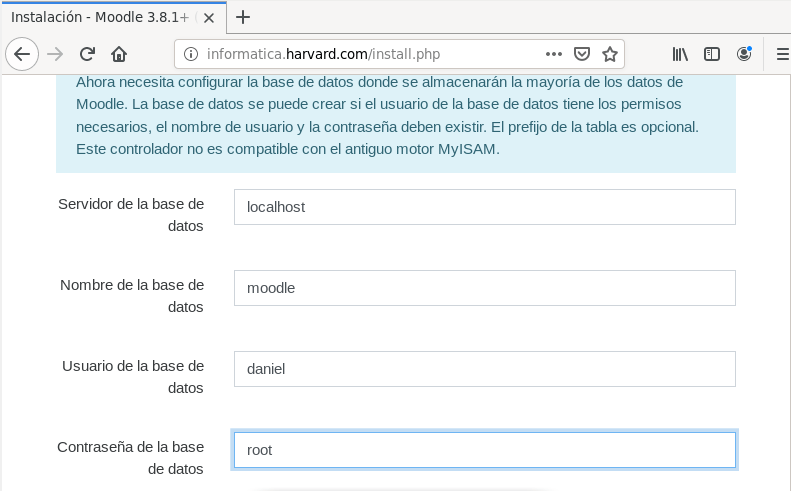Select the database user field with daniel
791x491 pixels.
click(484, 369)
